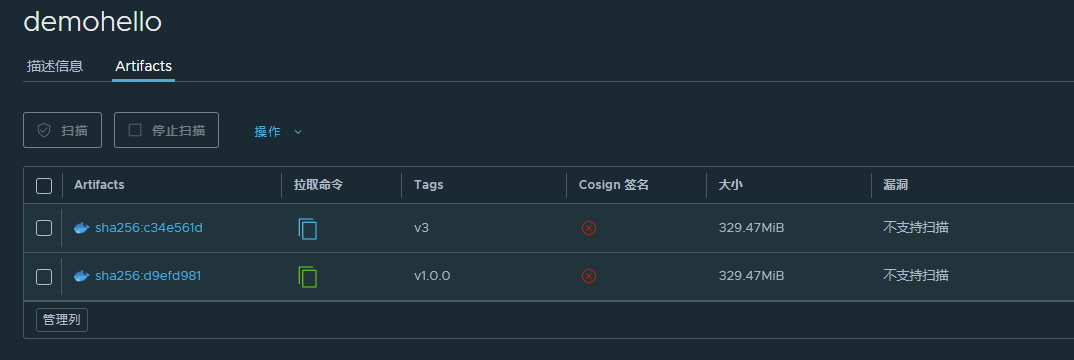Open the 操作 actions dropdown
The width and height of the screenshot is (1074, 360).
coord(278,131)
